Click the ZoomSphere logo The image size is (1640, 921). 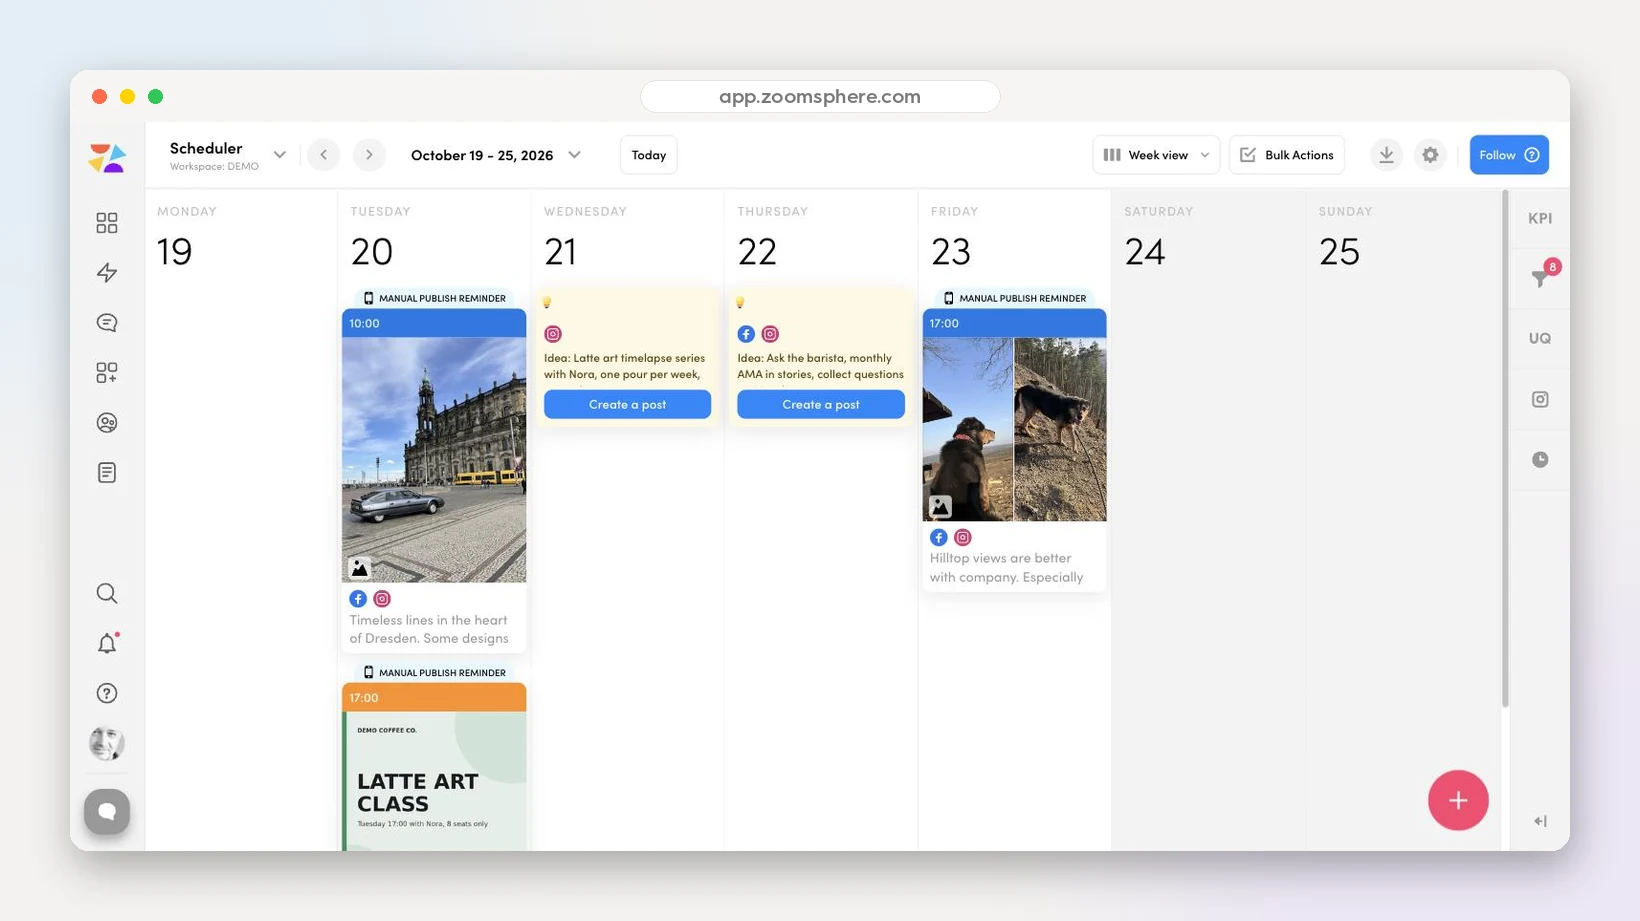pos(107,157)
